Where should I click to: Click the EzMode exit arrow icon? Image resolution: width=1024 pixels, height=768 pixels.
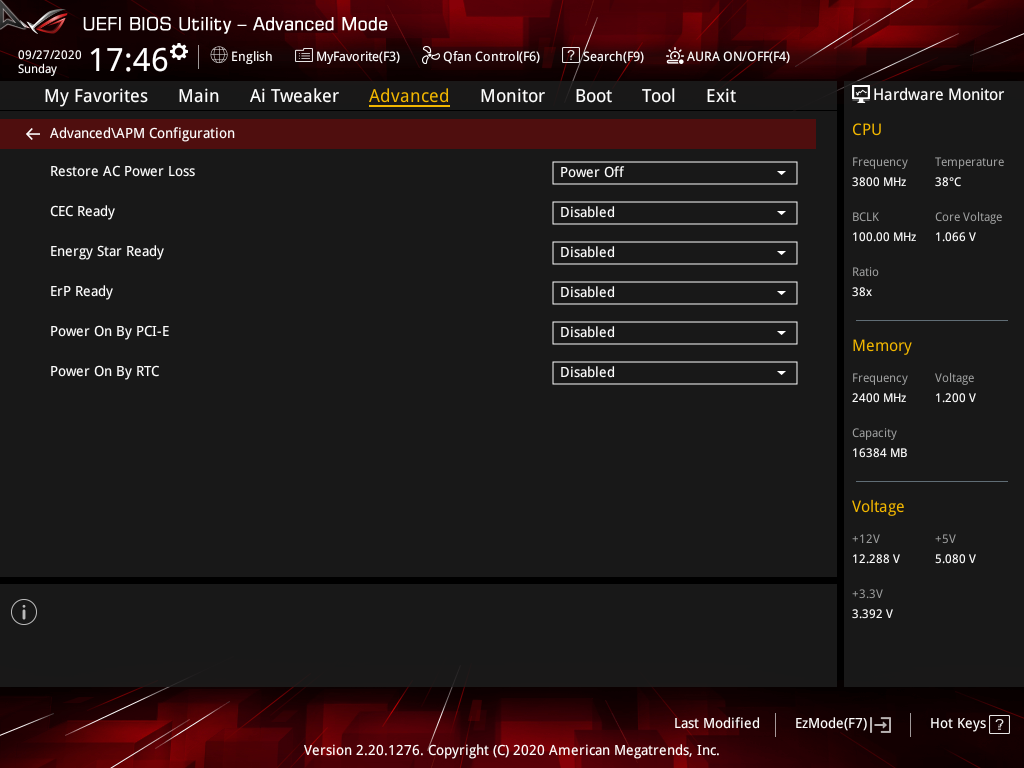[x=881, y=724]
